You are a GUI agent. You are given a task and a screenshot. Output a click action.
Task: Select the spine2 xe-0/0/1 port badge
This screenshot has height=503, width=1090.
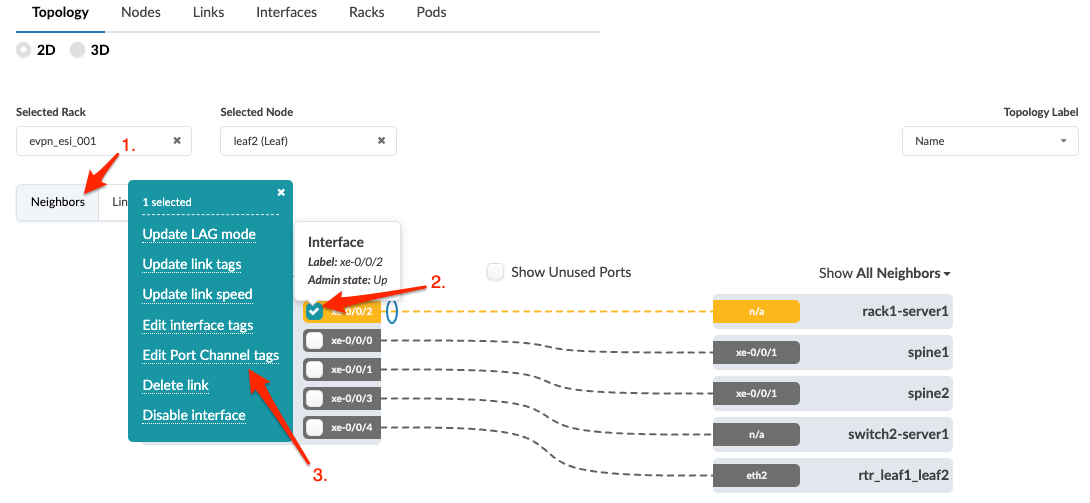756,393
